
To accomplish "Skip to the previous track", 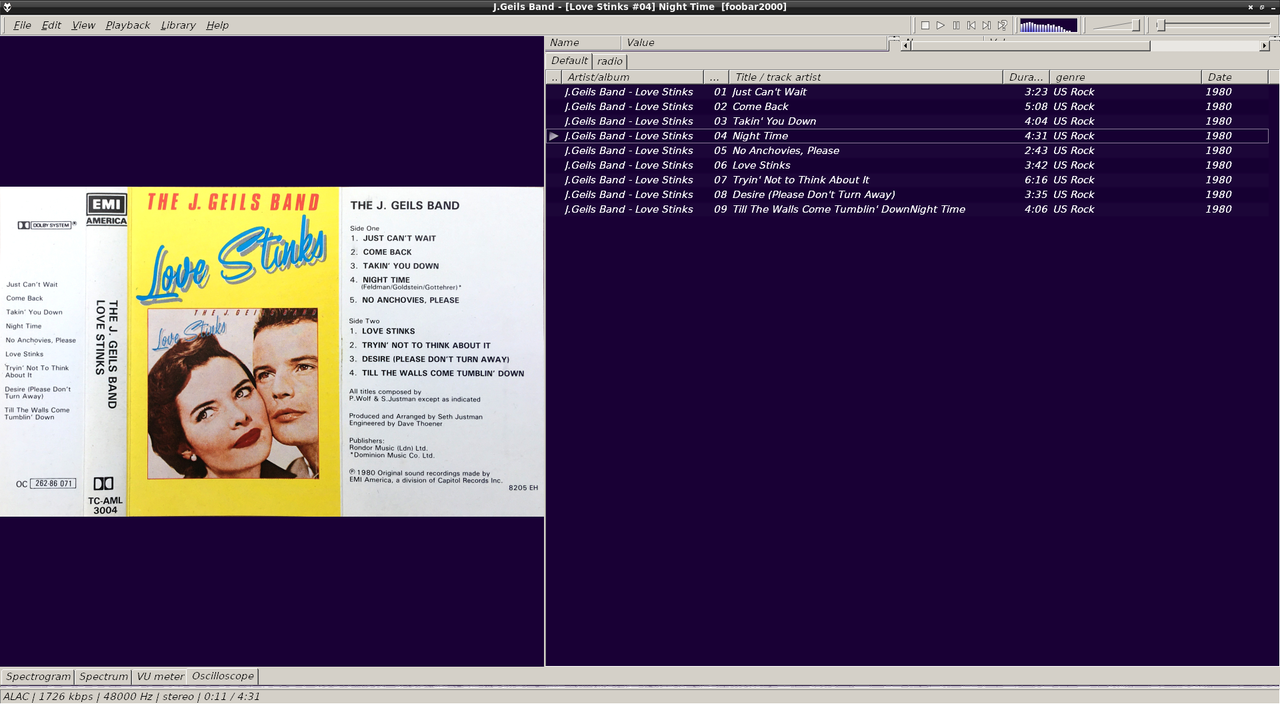I will coord(971,25).
